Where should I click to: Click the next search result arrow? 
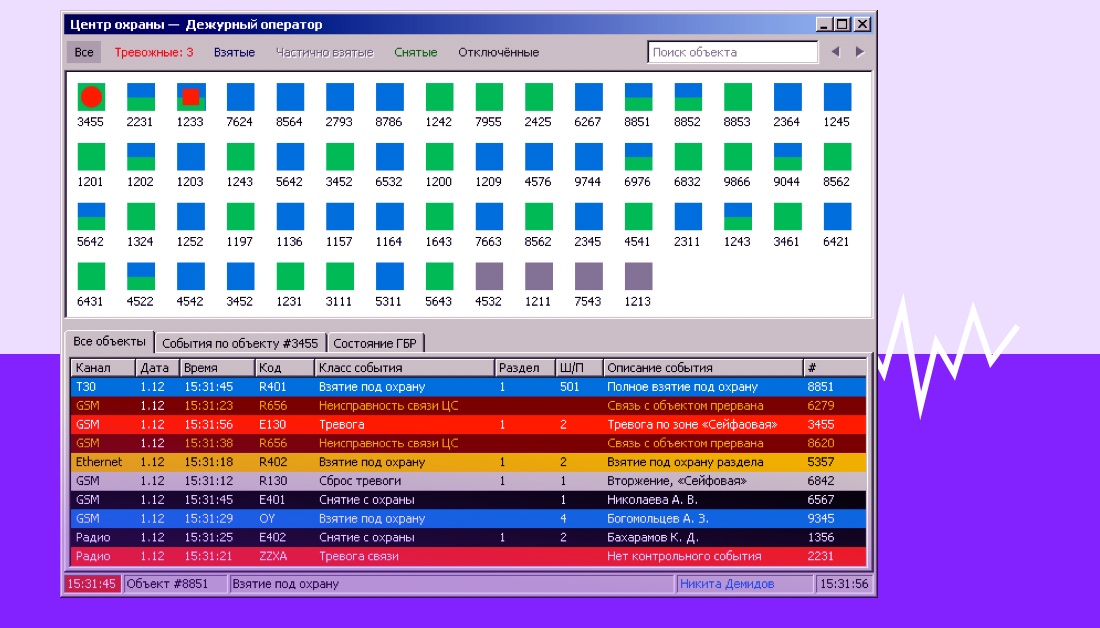[x=859, y=52]
